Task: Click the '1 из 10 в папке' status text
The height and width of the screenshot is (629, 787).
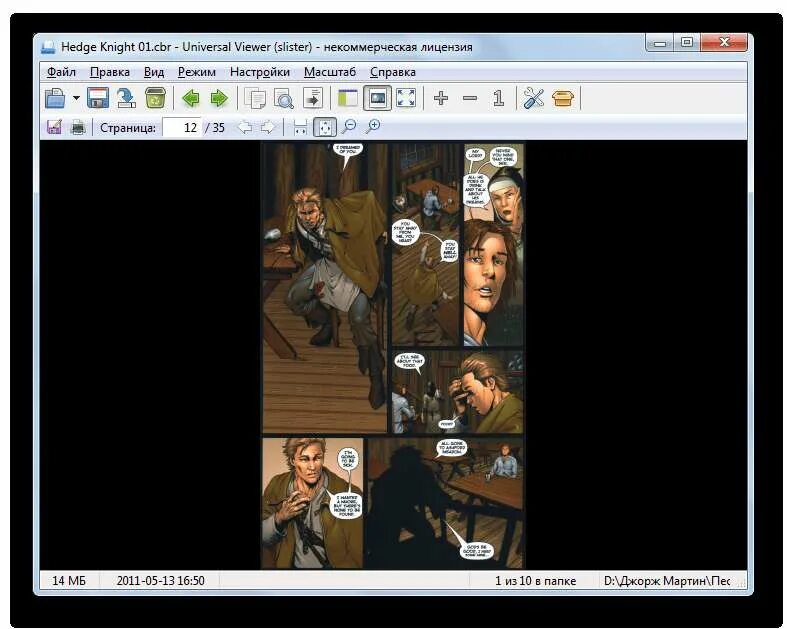Action: (535, 581)
